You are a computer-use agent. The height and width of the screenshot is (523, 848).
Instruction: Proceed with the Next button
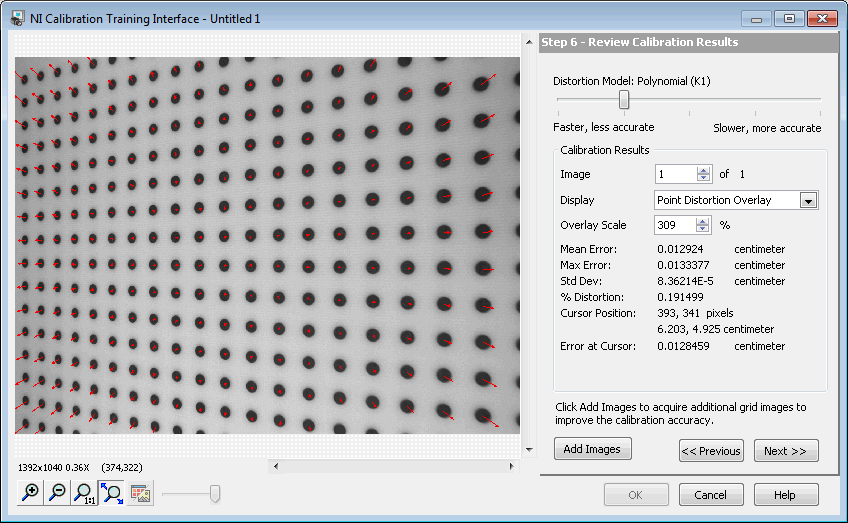click(786, 450)
